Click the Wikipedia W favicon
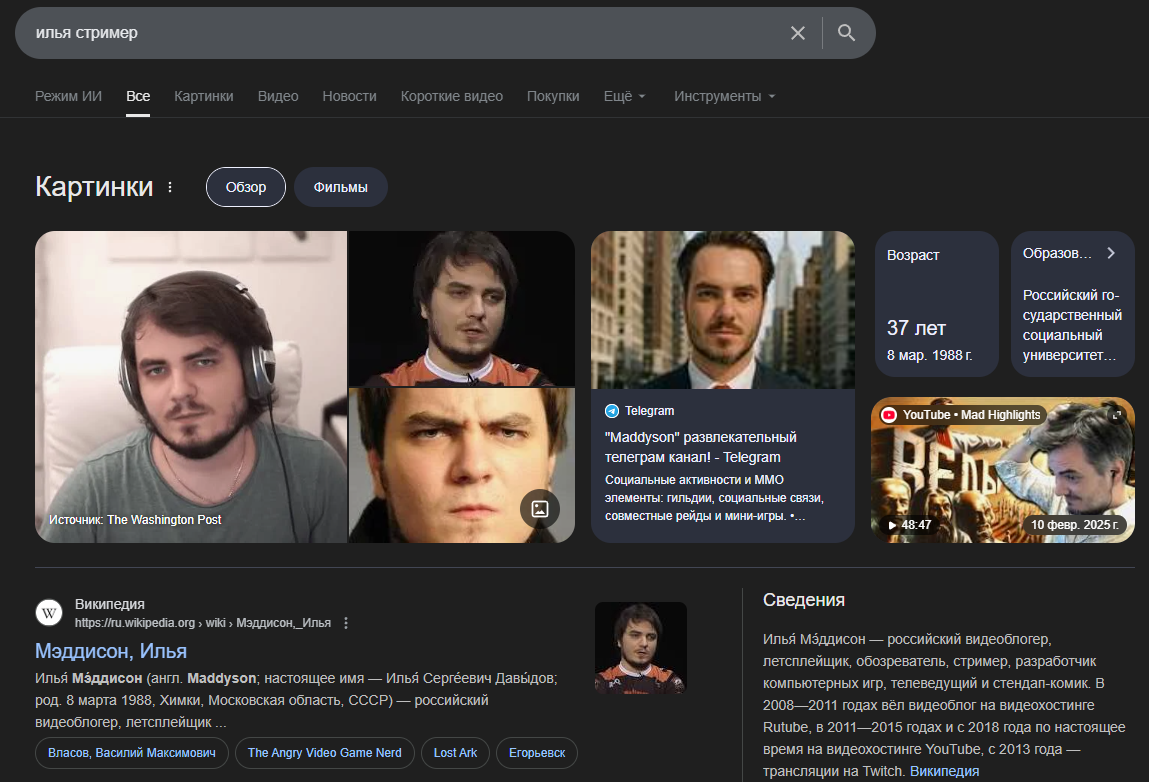Viewport: 1149px width, 782px height. [49, 613]
